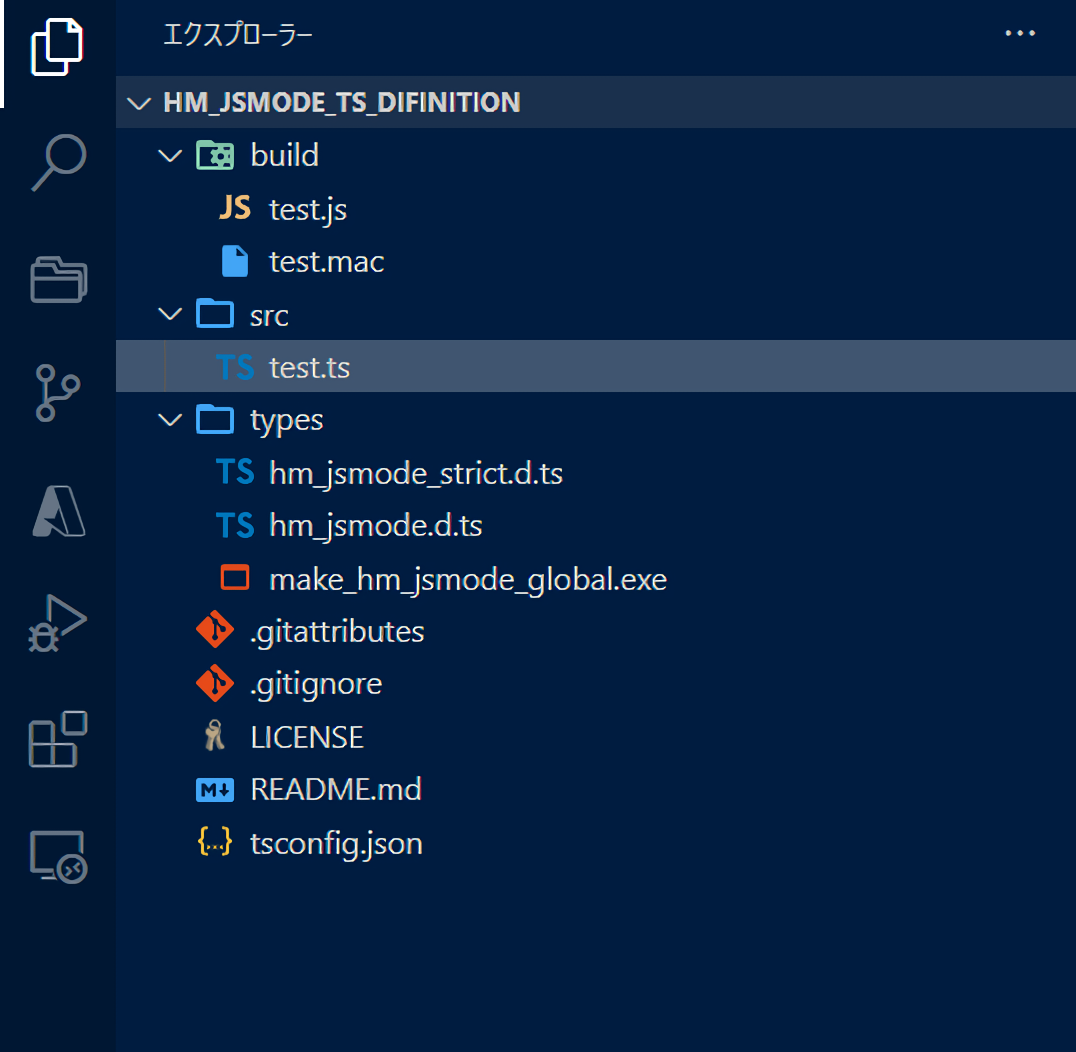Viewport: 1076px width, 1052px height.
Task: Open the Extensions marketplace view
Action: (x=58, y=740)
